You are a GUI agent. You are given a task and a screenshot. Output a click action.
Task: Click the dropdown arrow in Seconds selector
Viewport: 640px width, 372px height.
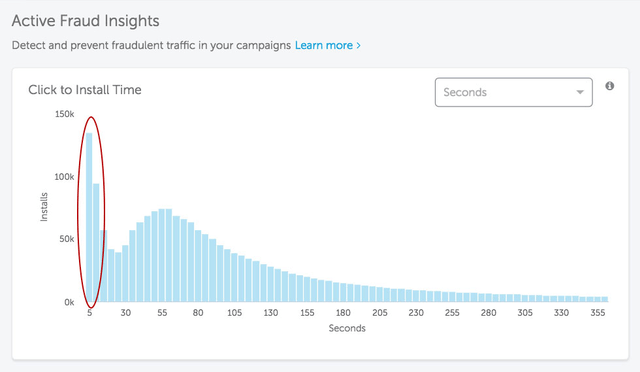[x=580, y=92]
